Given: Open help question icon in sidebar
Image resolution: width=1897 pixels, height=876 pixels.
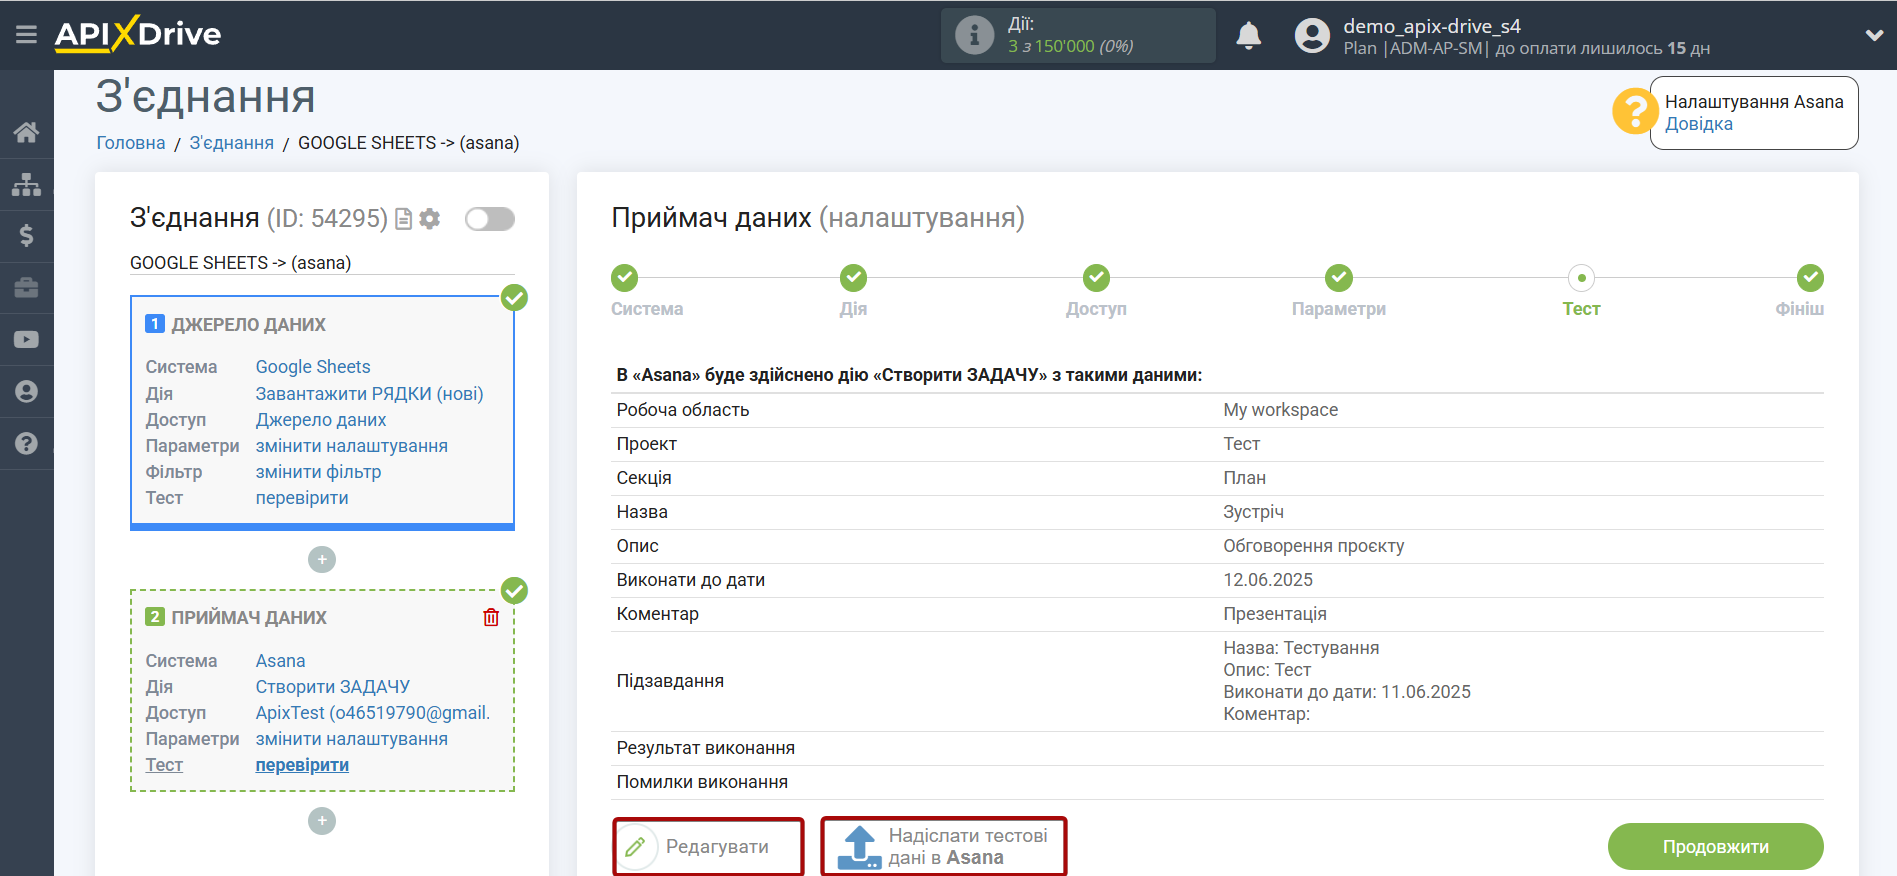Looking at the screenshot, I should click(x=27, y=444).
